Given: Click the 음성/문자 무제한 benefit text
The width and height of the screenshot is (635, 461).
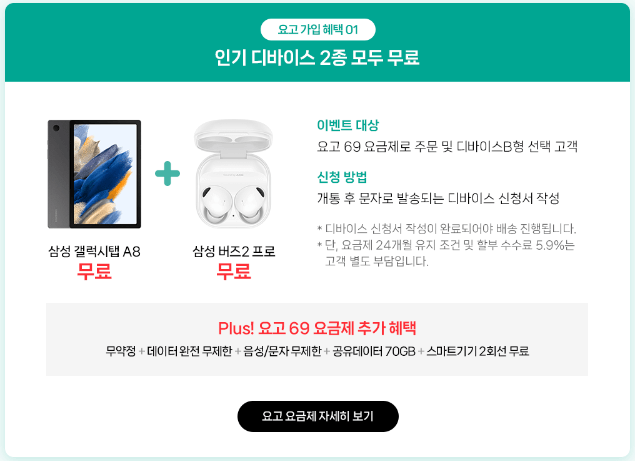Looking at the screenshot, I should (x=282, y=351).
